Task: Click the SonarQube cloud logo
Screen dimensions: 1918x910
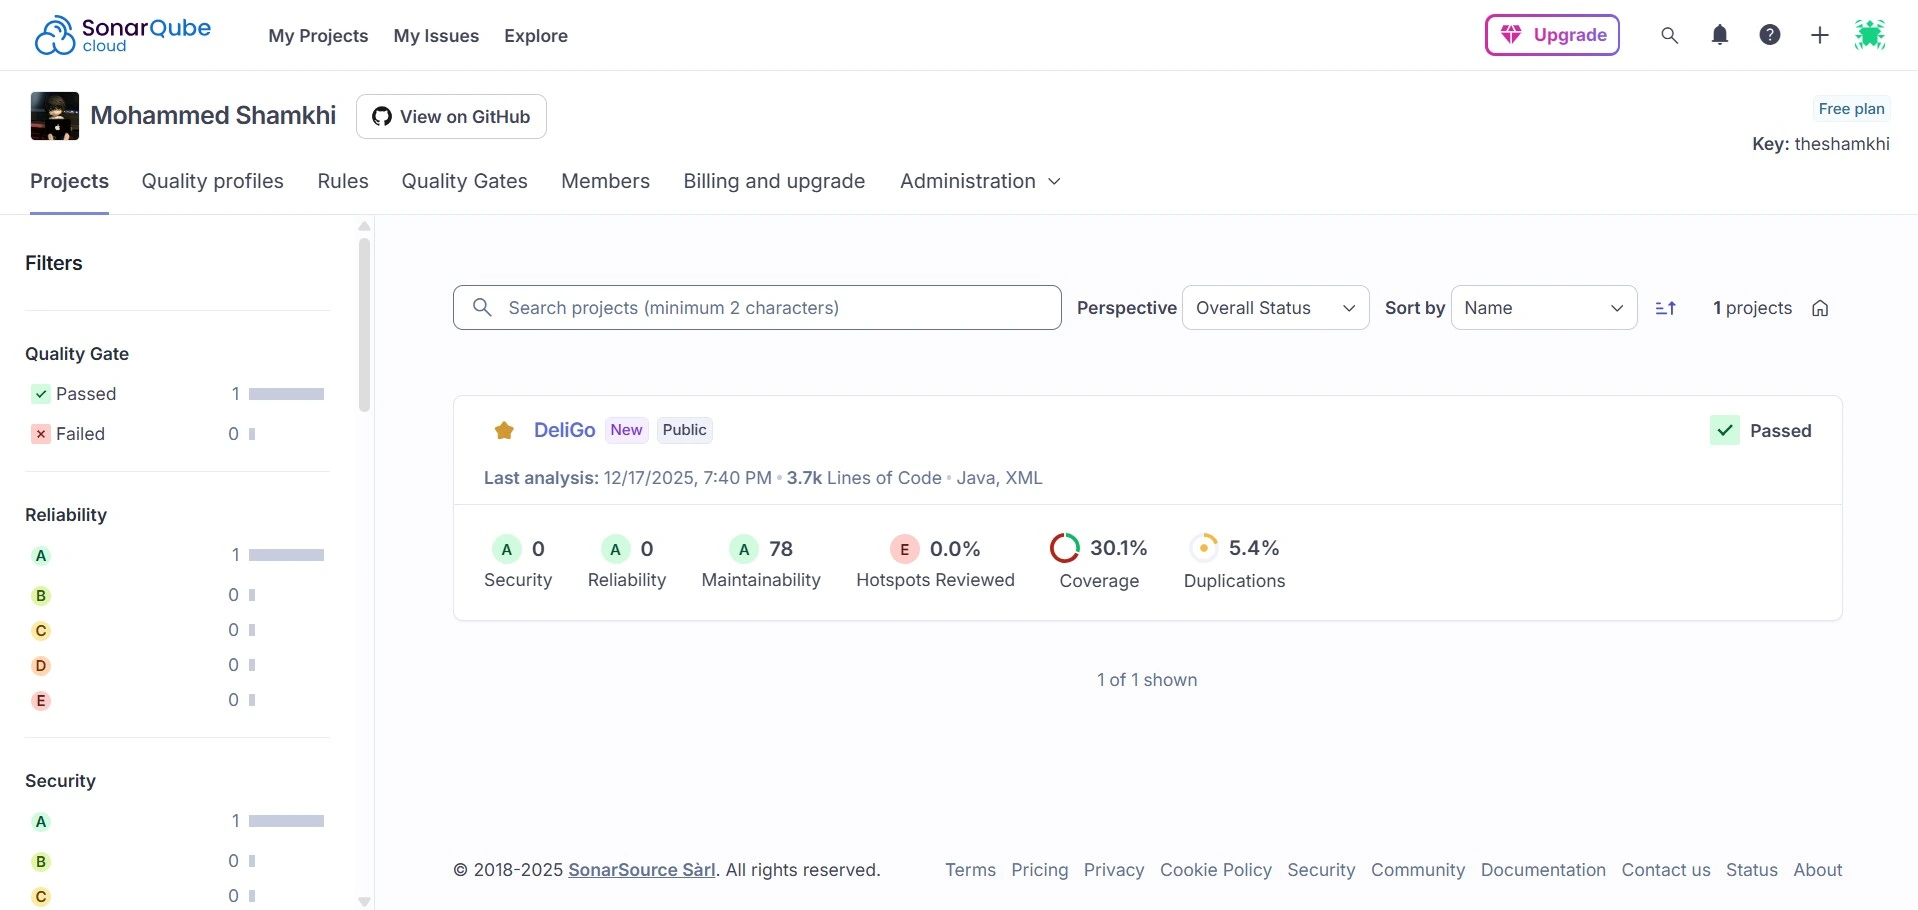Action: [x=122, y=35]
